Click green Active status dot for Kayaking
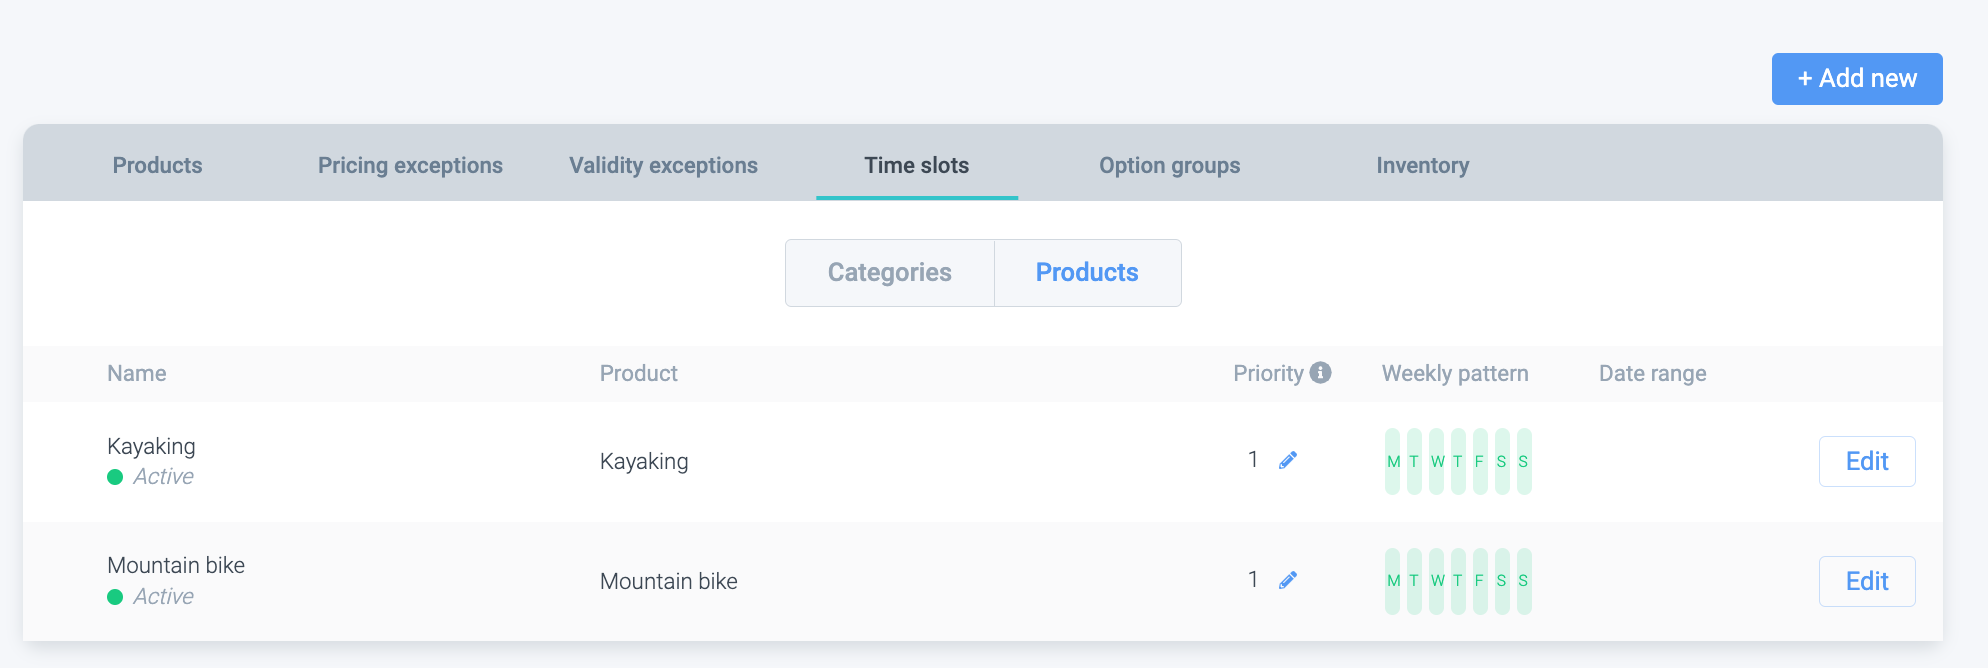The image size is (1988, 668). coord(115,477)
